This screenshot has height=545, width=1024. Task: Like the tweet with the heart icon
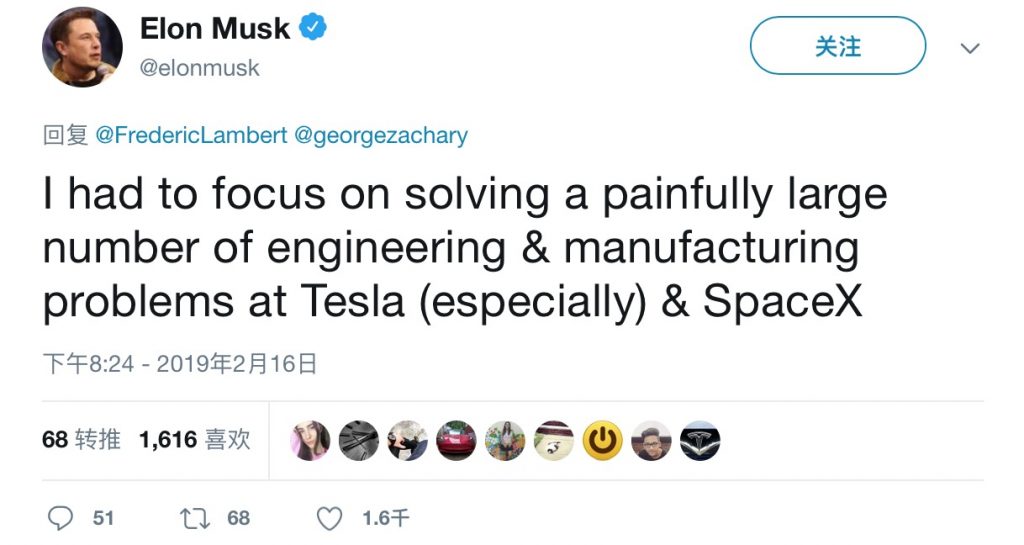click(x=329, y=518)
